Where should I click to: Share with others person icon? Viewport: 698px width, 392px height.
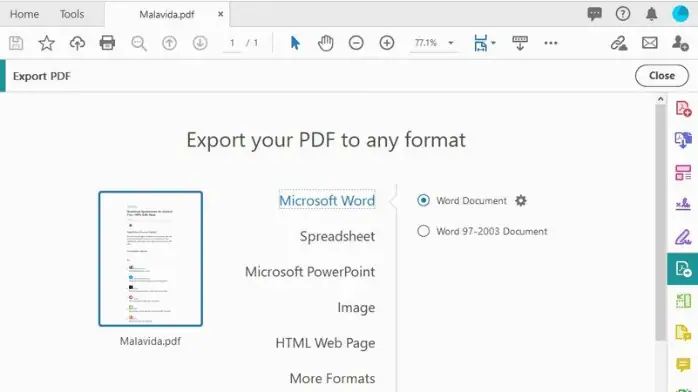[x=680, y=43]
